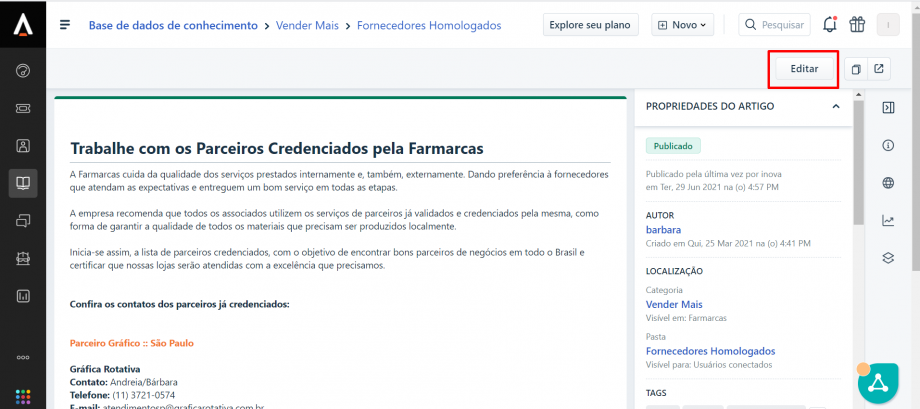Click Explore seu plano button
This screenshot has height=409, width=920.
(x=590, y=25)
